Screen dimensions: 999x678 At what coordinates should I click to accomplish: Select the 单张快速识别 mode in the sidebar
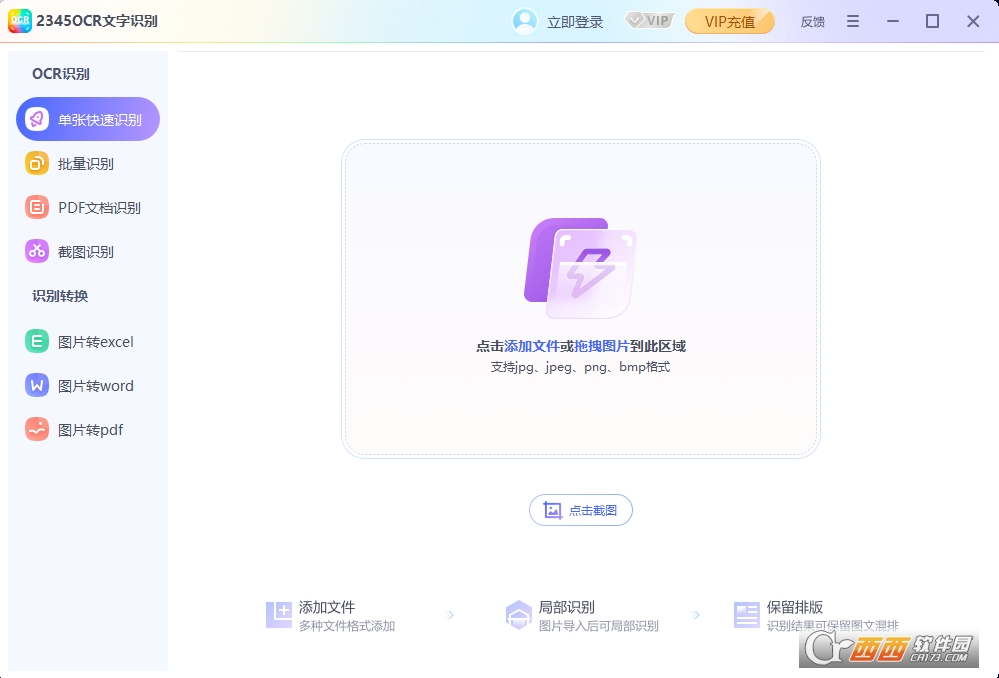(x=87, y=118)
